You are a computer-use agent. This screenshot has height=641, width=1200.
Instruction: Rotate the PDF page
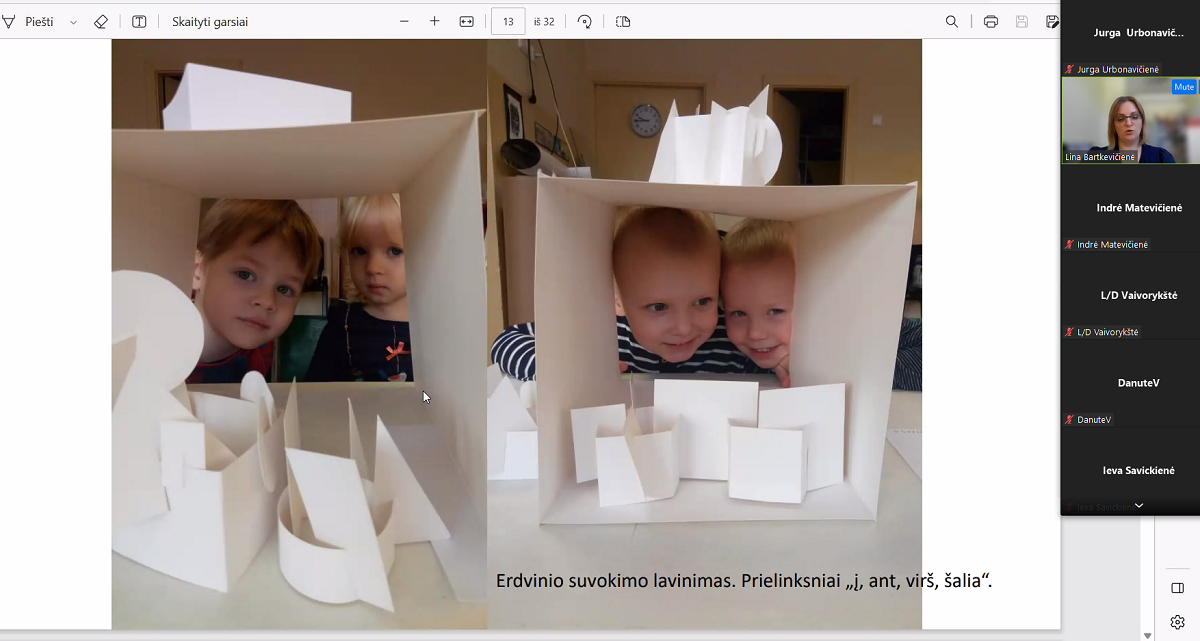585,21
